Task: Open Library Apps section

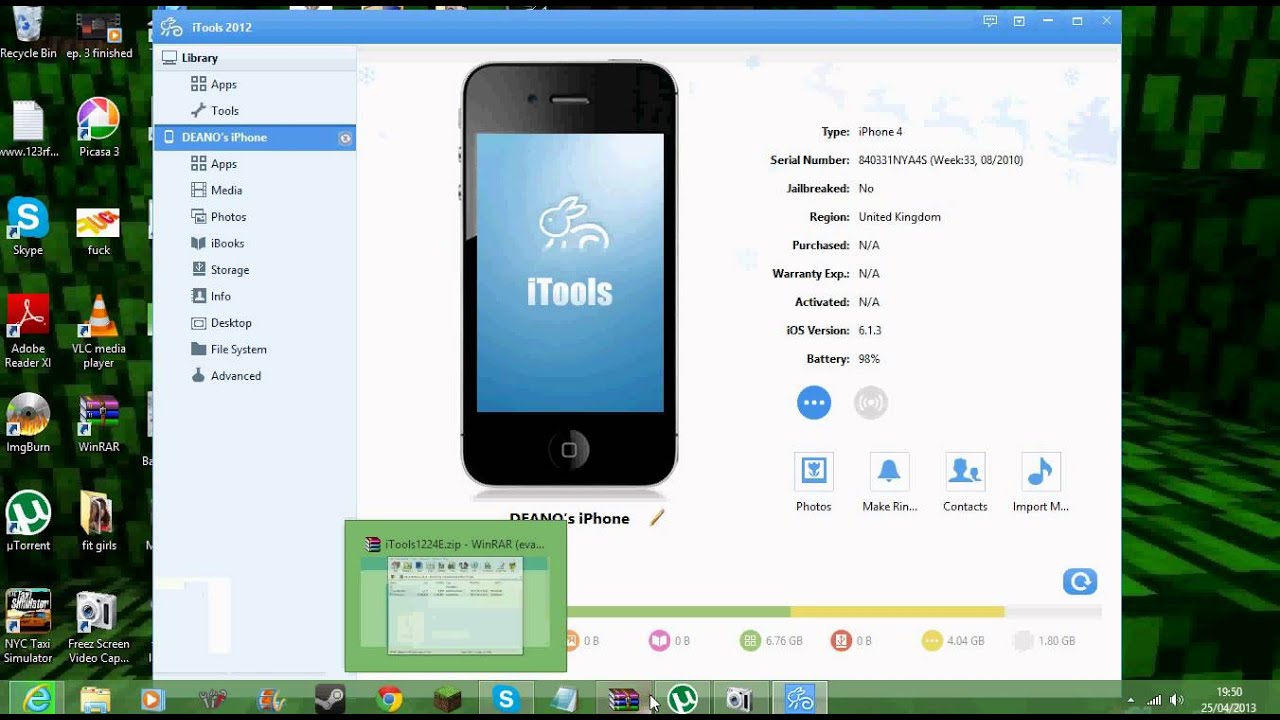Action: pyautogui.click(x=224, y=85)
